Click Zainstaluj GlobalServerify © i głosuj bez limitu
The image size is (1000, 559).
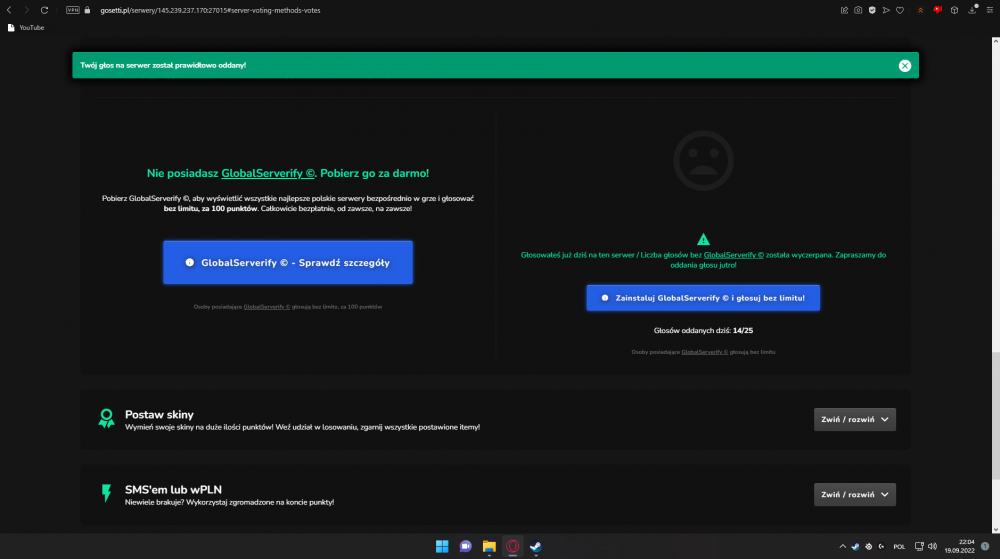pyautogui.click(x=703, y=298)
